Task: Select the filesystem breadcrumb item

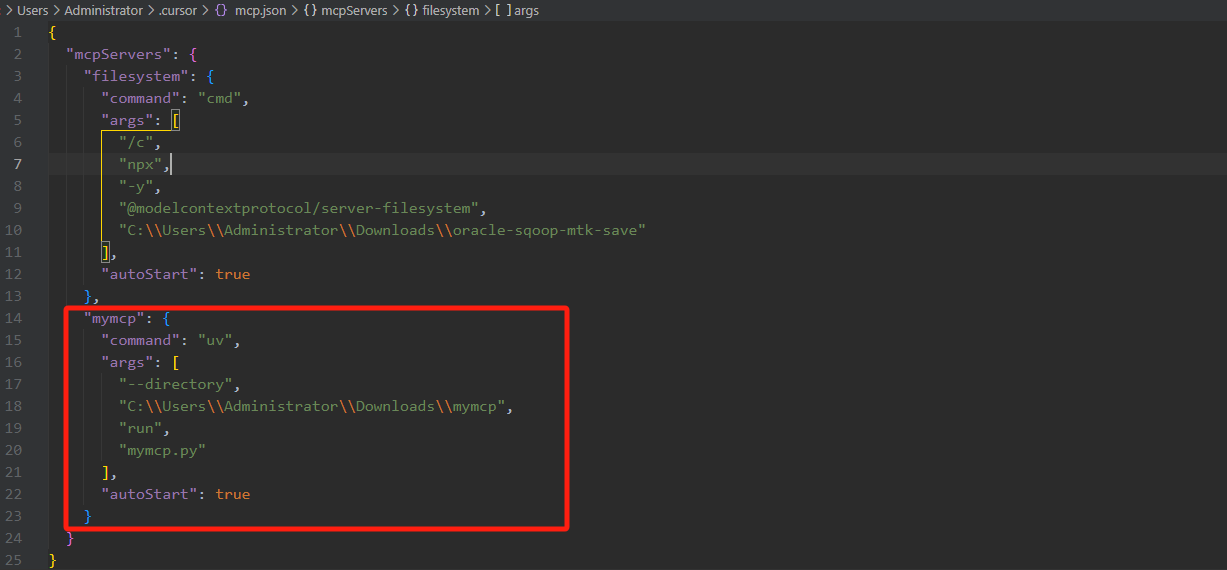Action: pyautogui.click(x=450, y=10)
